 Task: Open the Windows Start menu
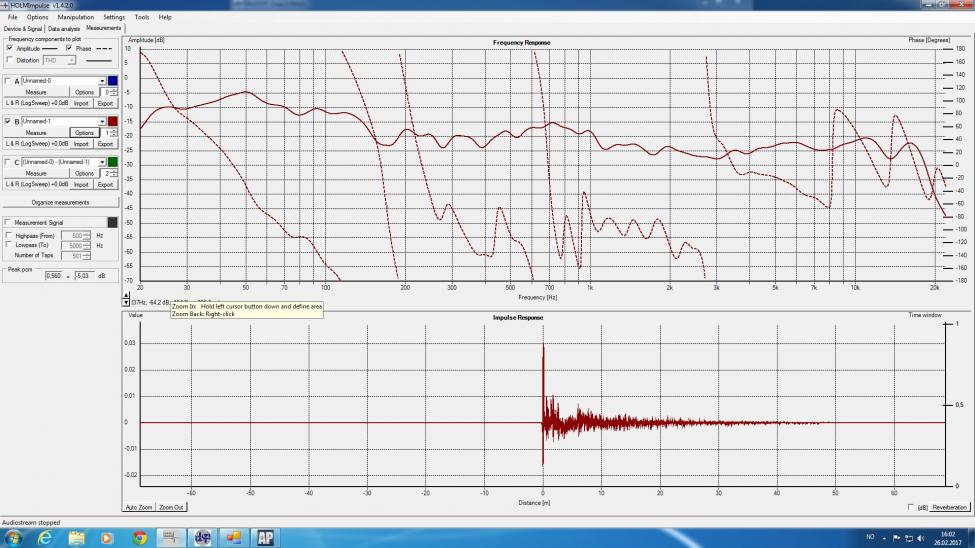point(13,537)
